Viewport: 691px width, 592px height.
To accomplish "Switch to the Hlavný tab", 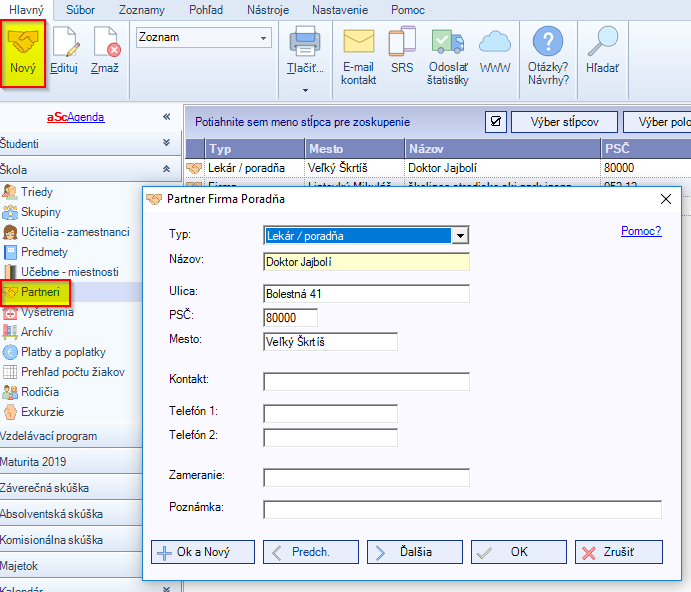I will [x=26, y=10].
